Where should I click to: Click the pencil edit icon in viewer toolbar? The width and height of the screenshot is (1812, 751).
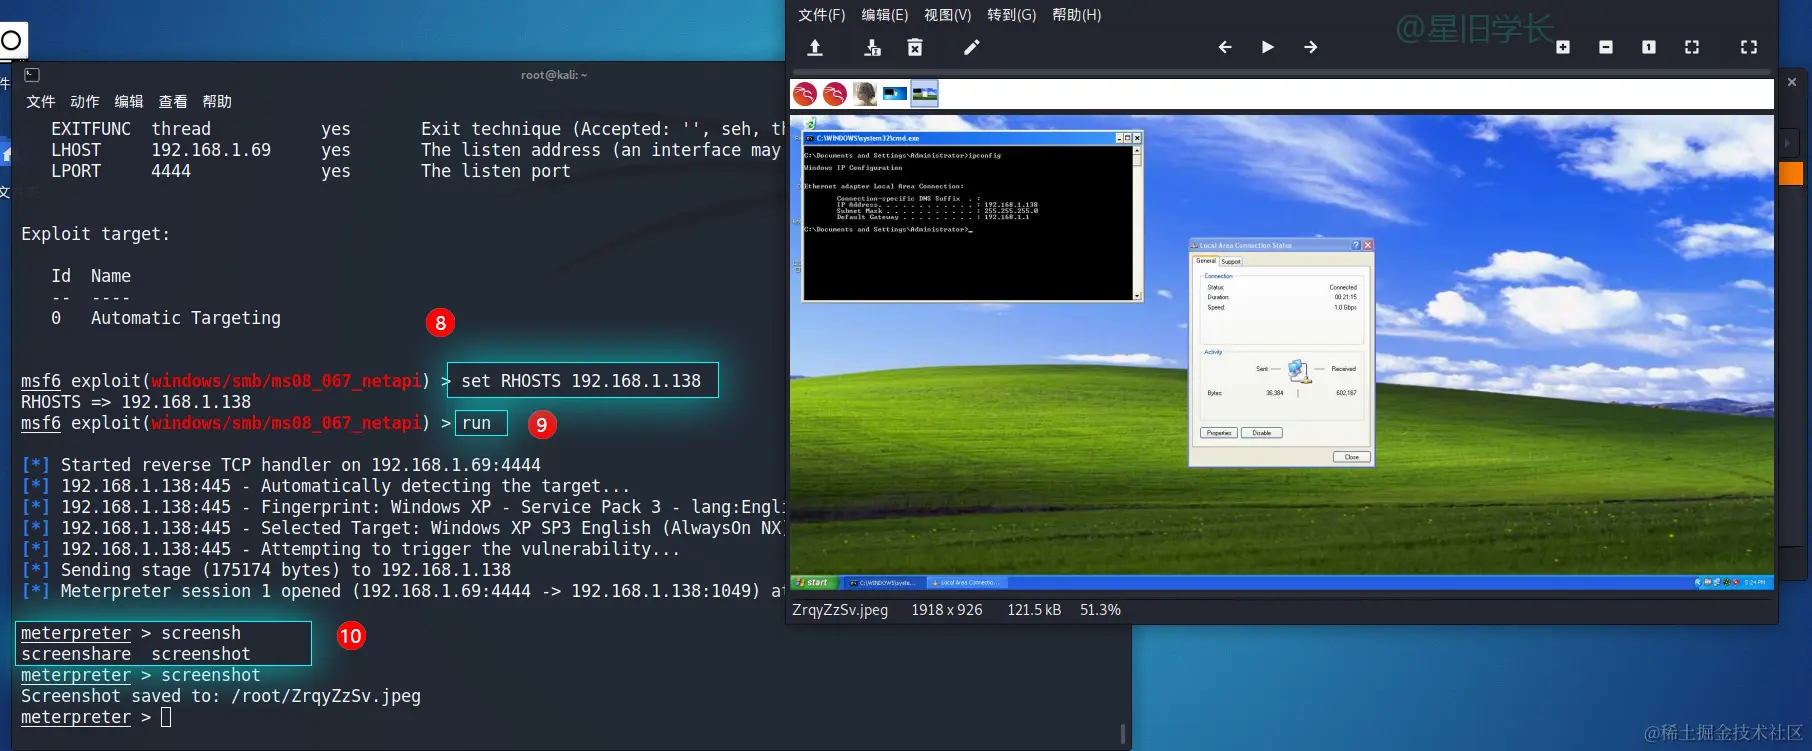tap(971, 47)
